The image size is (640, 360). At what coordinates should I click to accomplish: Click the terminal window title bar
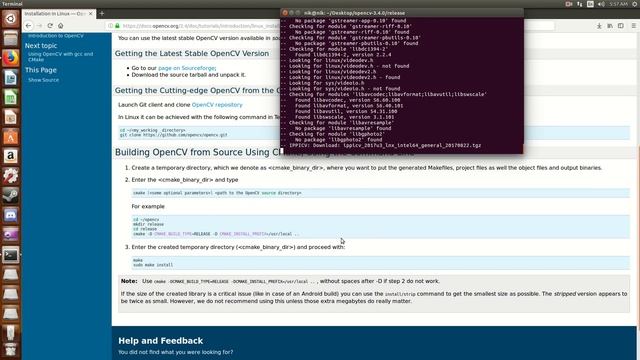click(x=402, y=13)
